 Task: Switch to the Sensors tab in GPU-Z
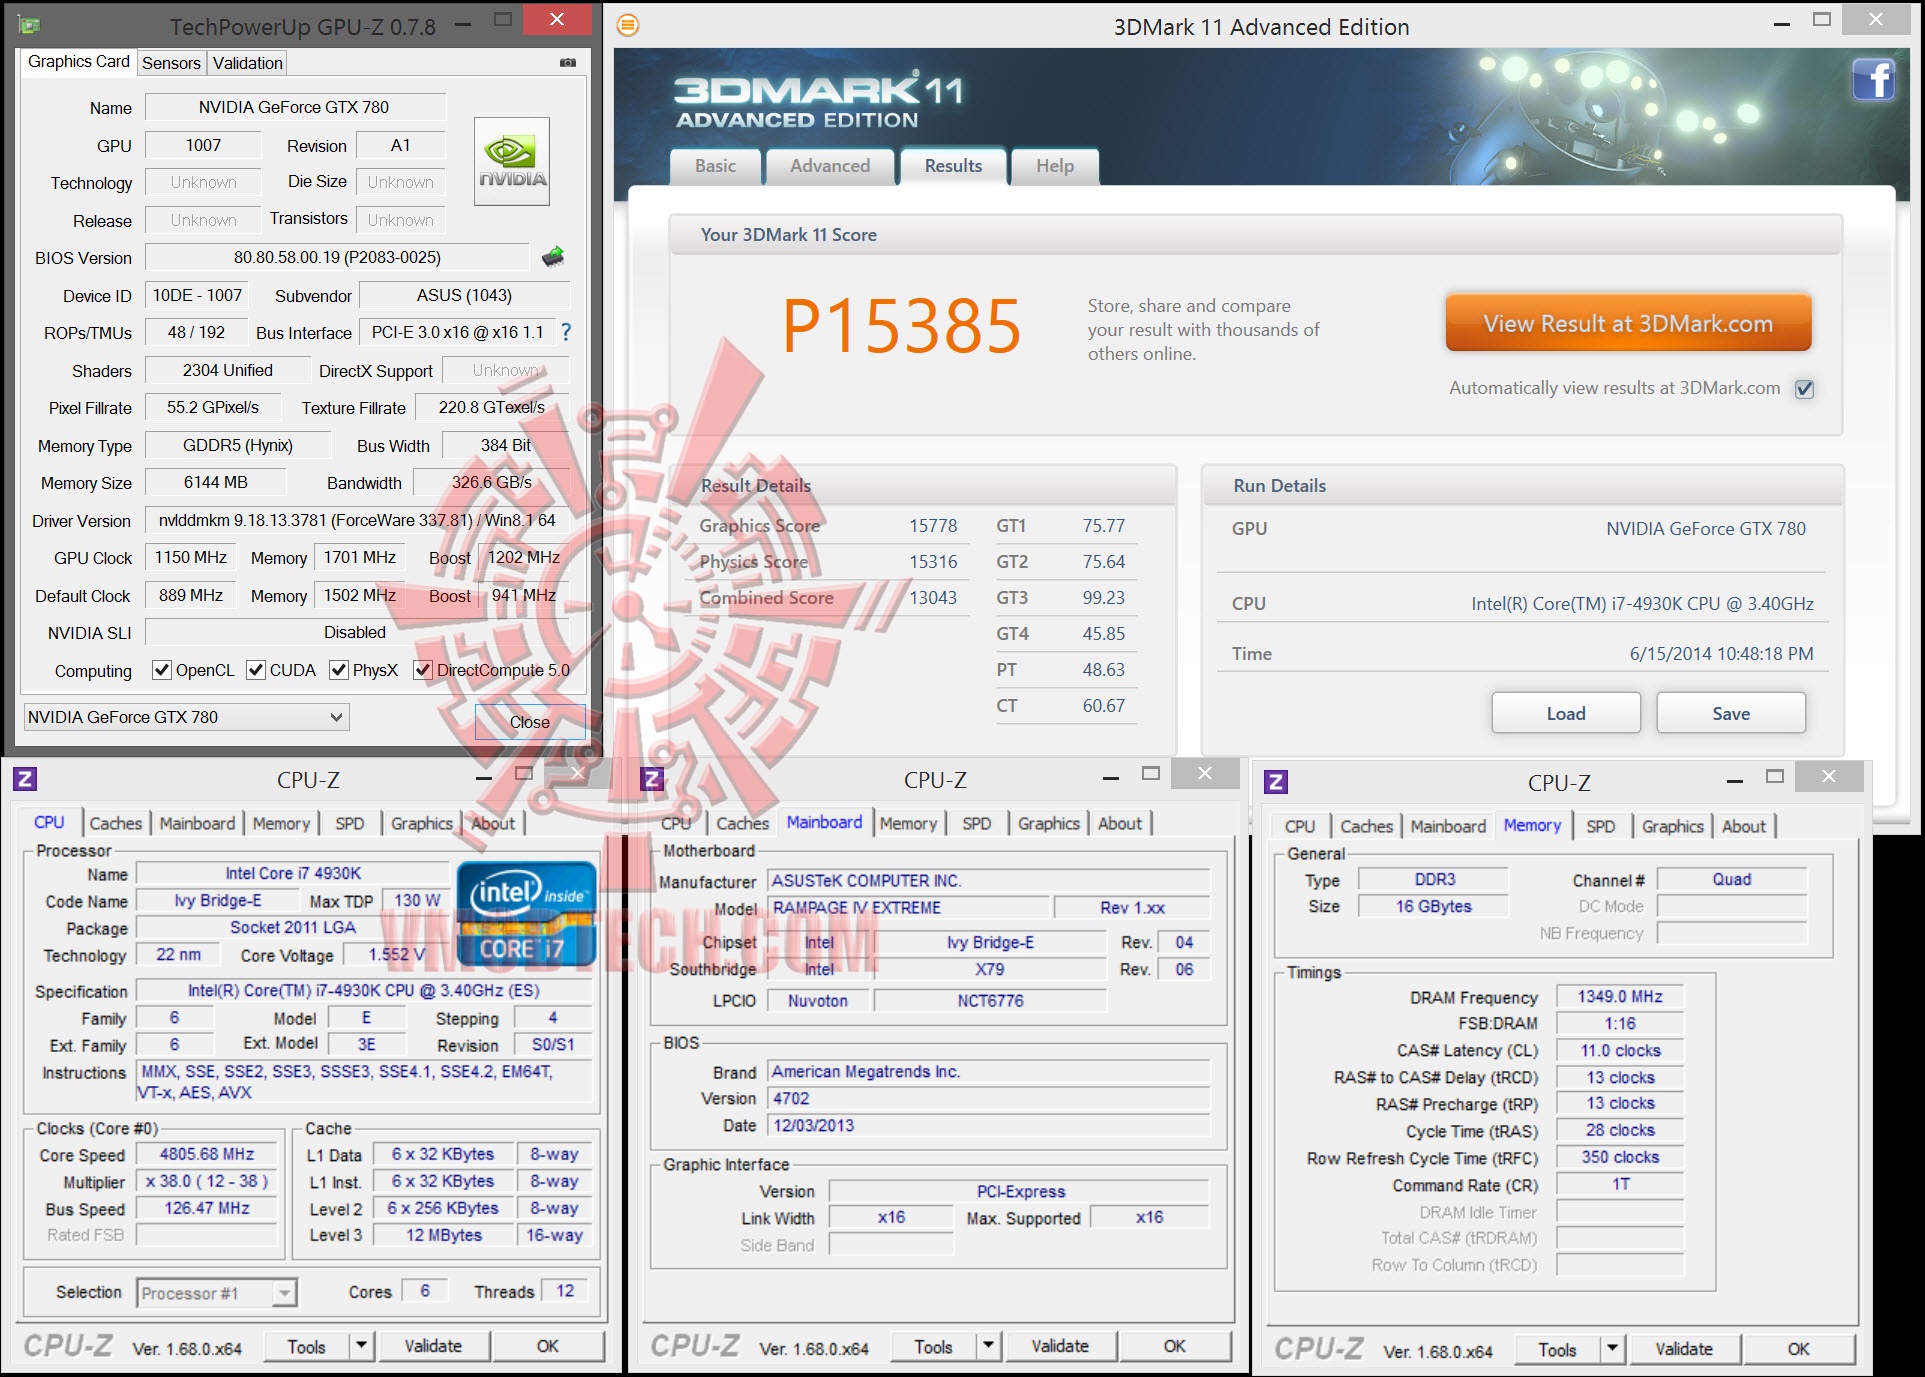click(x=171, y=63)
